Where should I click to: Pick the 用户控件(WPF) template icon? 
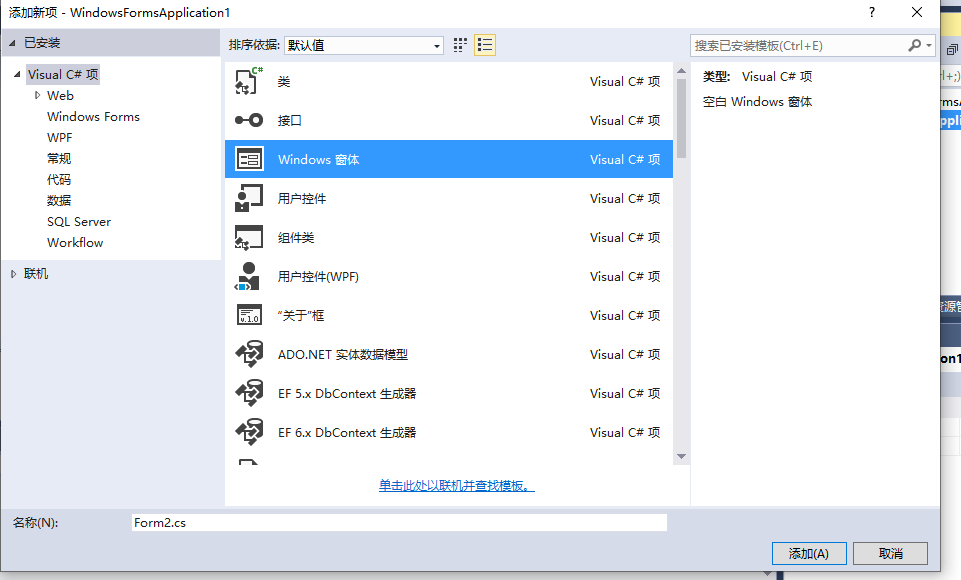click(249, 276)
